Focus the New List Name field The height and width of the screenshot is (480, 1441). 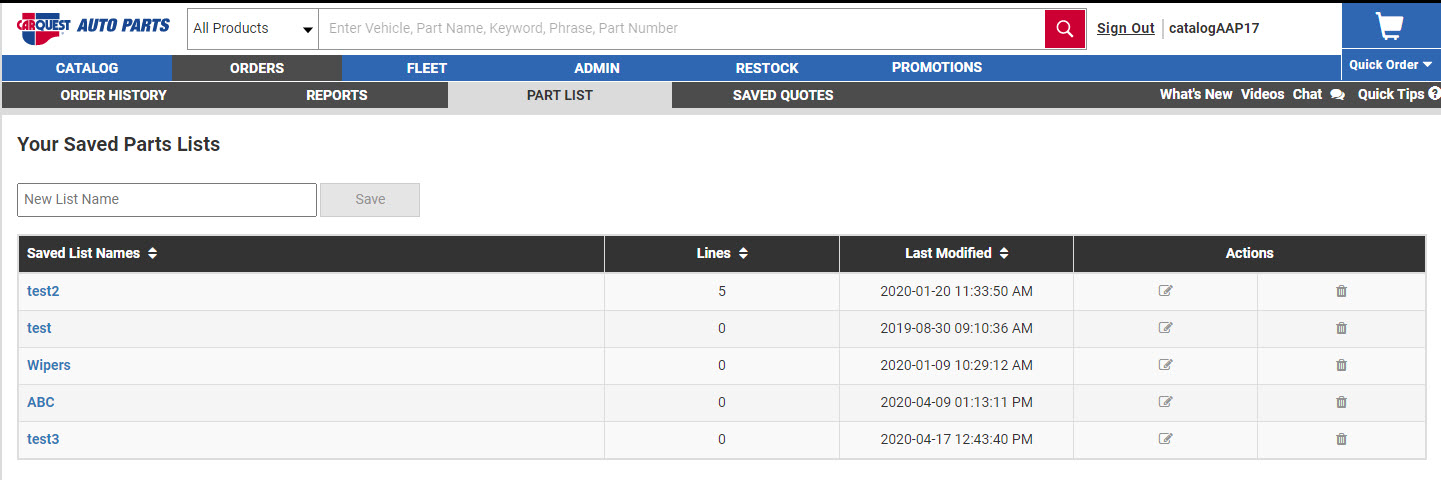[x=167, y=200]
